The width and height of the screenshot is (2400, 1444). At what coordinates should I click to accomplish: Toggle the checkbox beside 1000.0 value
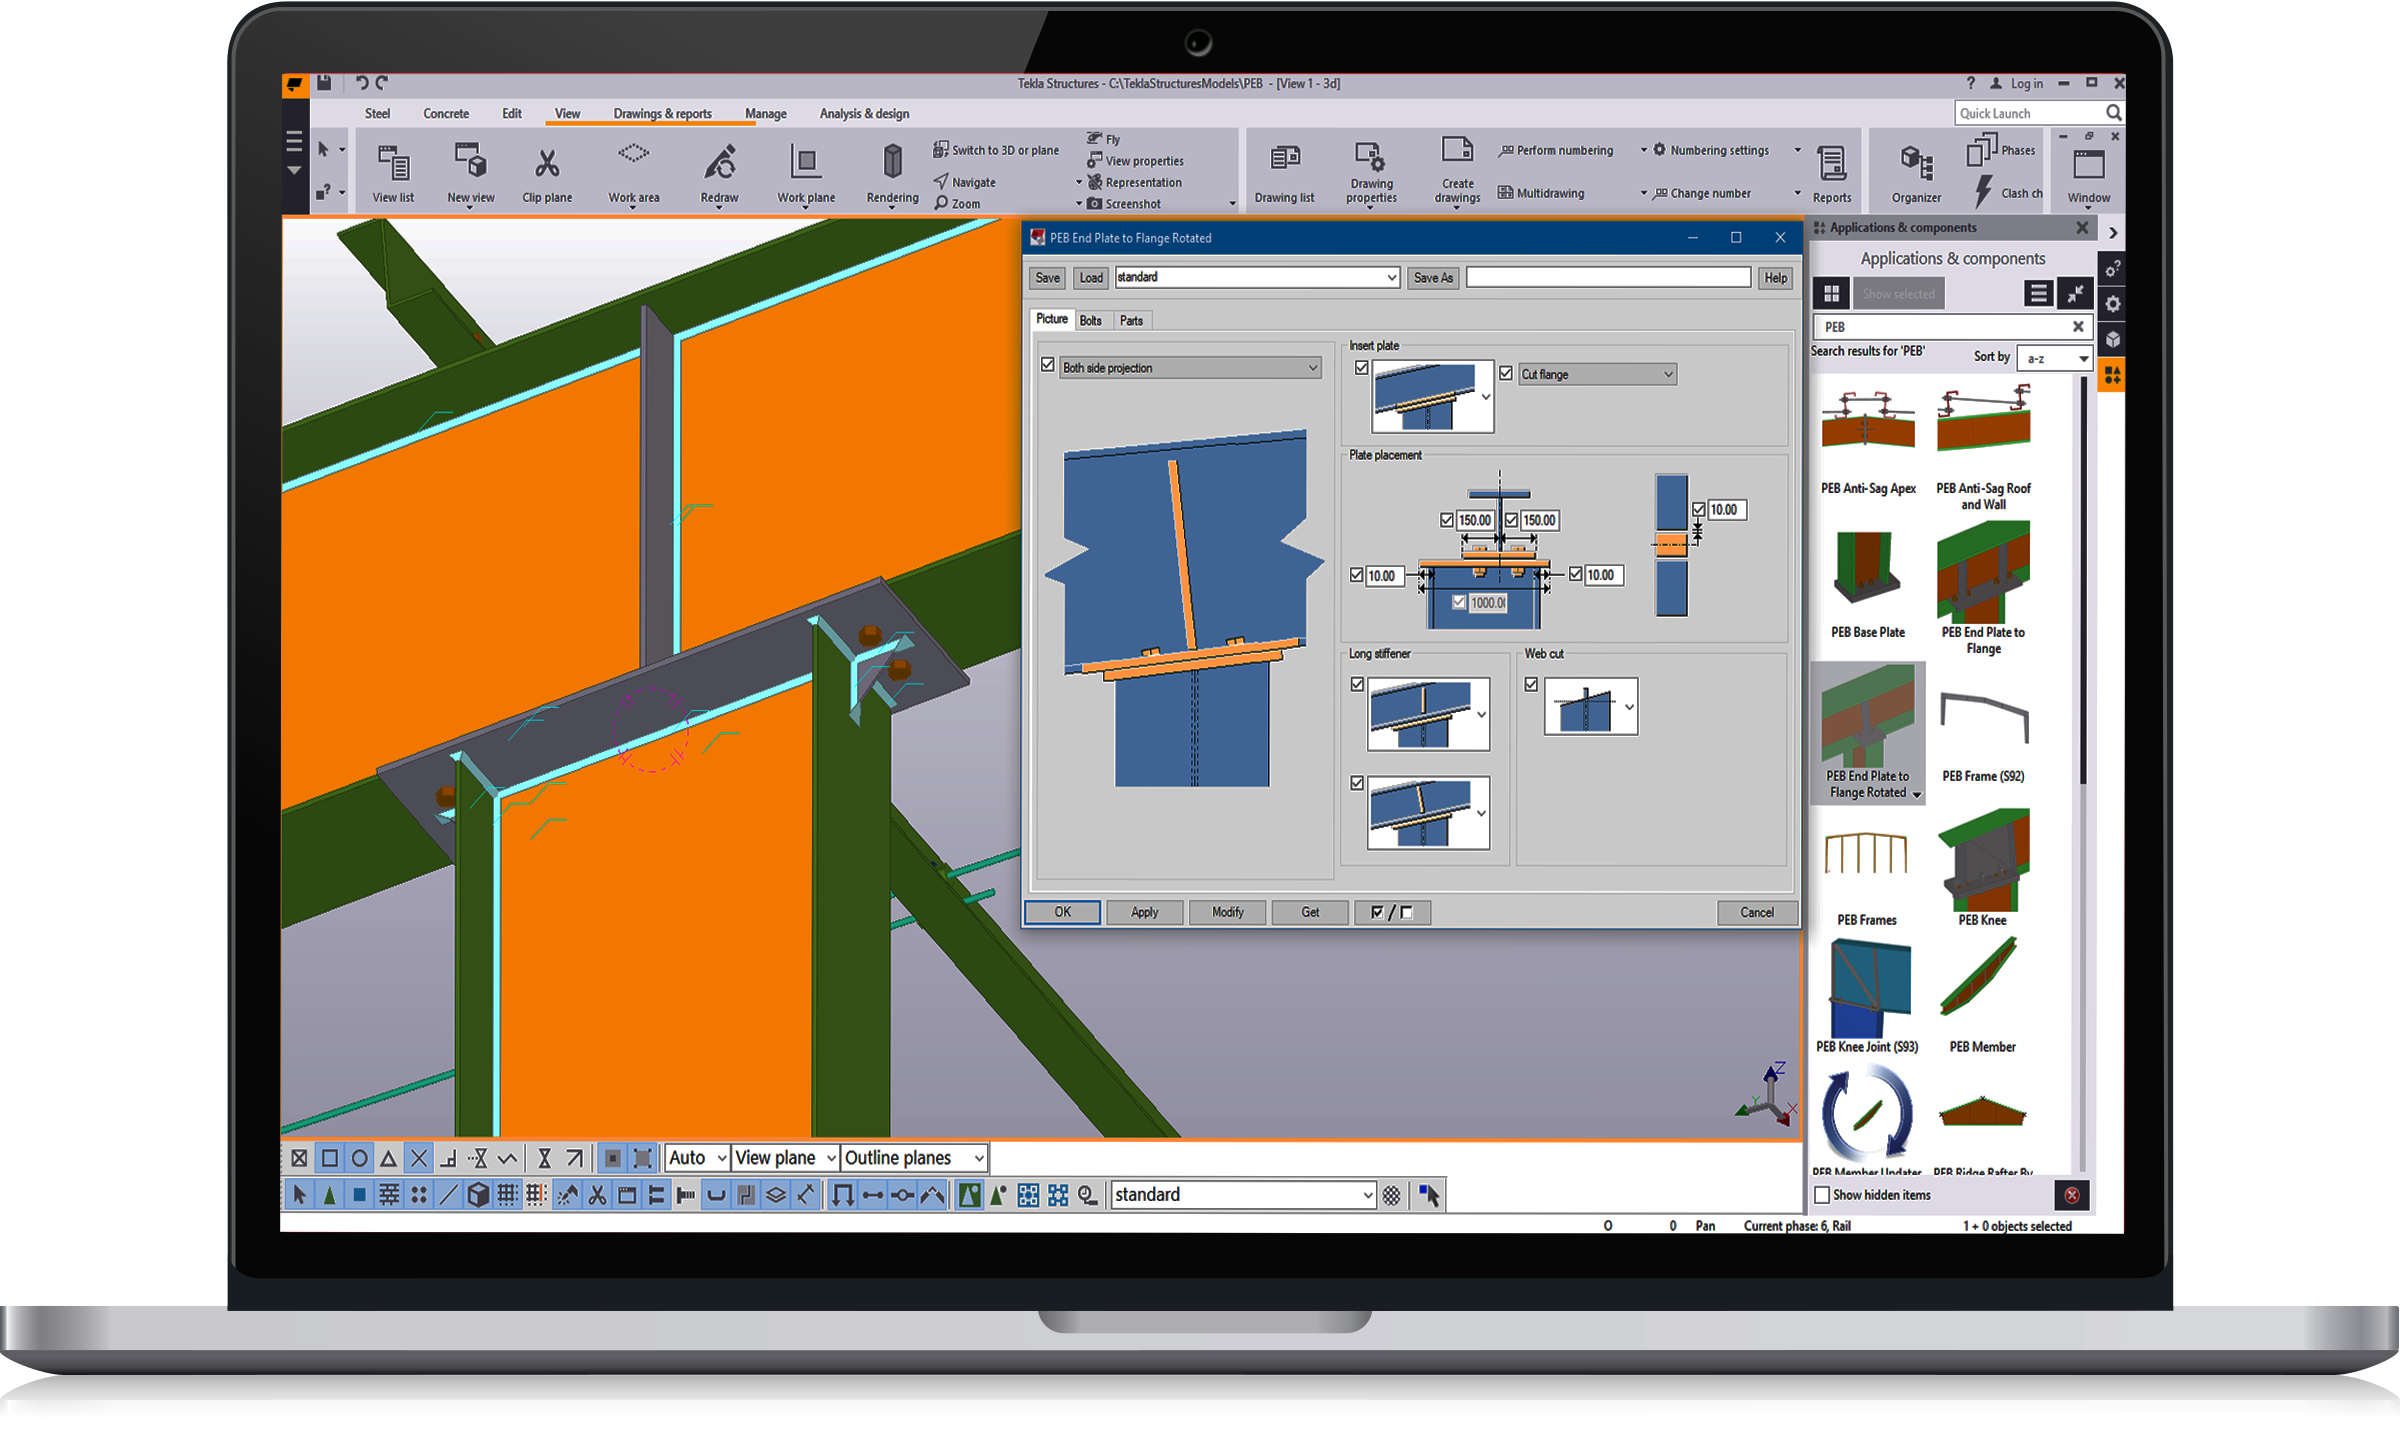[1458, 602]
